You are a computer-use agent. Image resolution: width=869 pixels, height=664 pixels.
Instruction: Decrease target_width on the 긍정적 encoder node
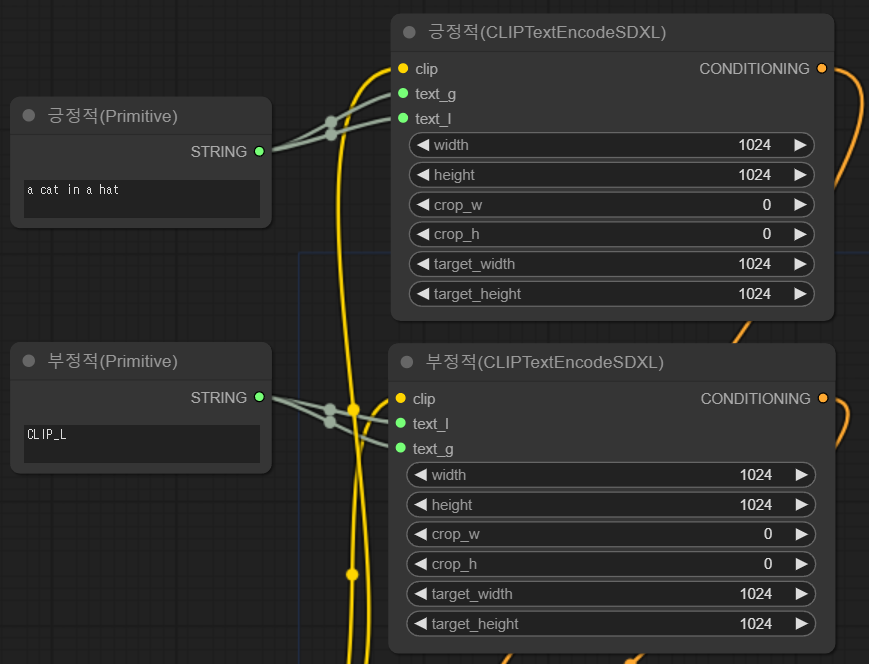(423, 264)
